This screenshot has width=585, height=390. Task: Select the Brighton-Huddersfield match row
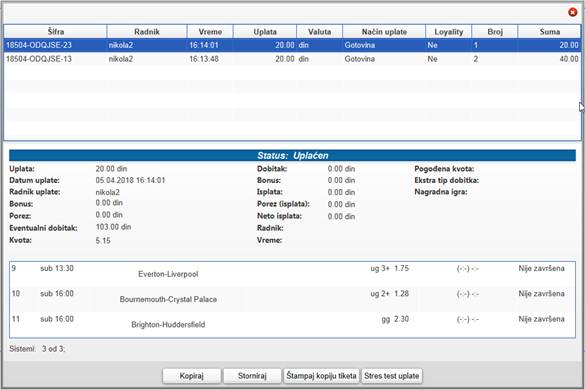292,324
